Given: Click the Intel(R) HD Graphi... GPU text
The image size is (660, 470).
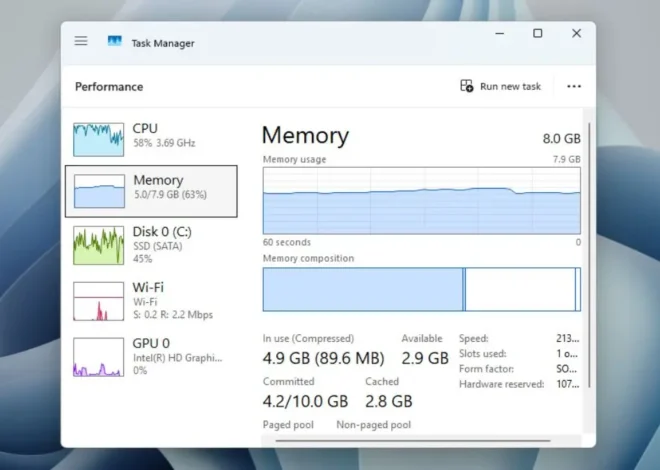Looking at the screenshot, I should tap(177, 358).
